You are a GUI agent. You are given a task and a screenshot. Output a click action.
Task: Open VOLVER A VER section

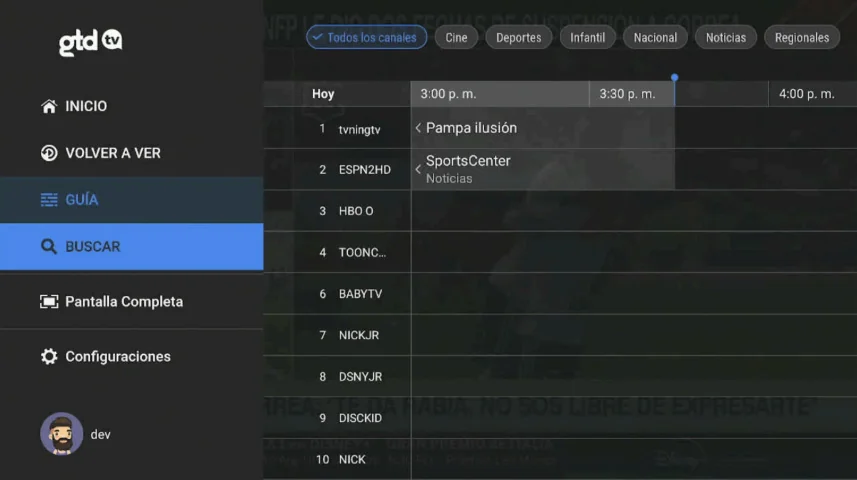(x=132, y=153)
